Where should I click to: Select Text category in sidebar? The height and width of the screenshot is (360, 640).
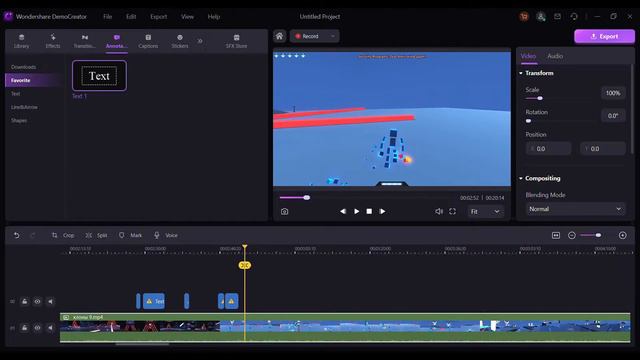[x=16, y=94]
